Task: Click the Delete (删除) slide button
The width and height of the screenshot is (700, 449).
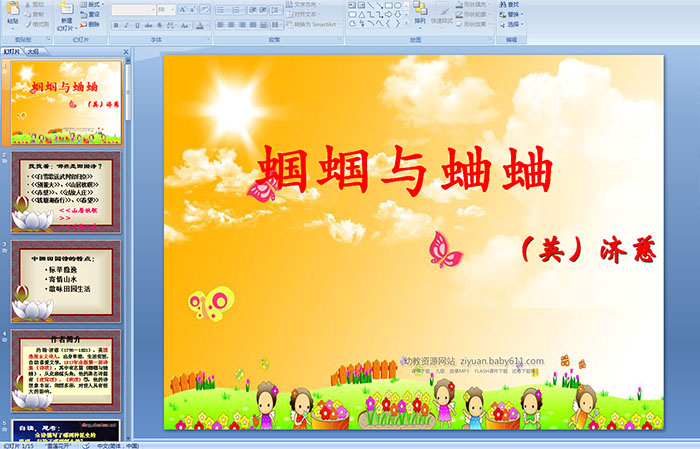Action: [x=90, y=24]
